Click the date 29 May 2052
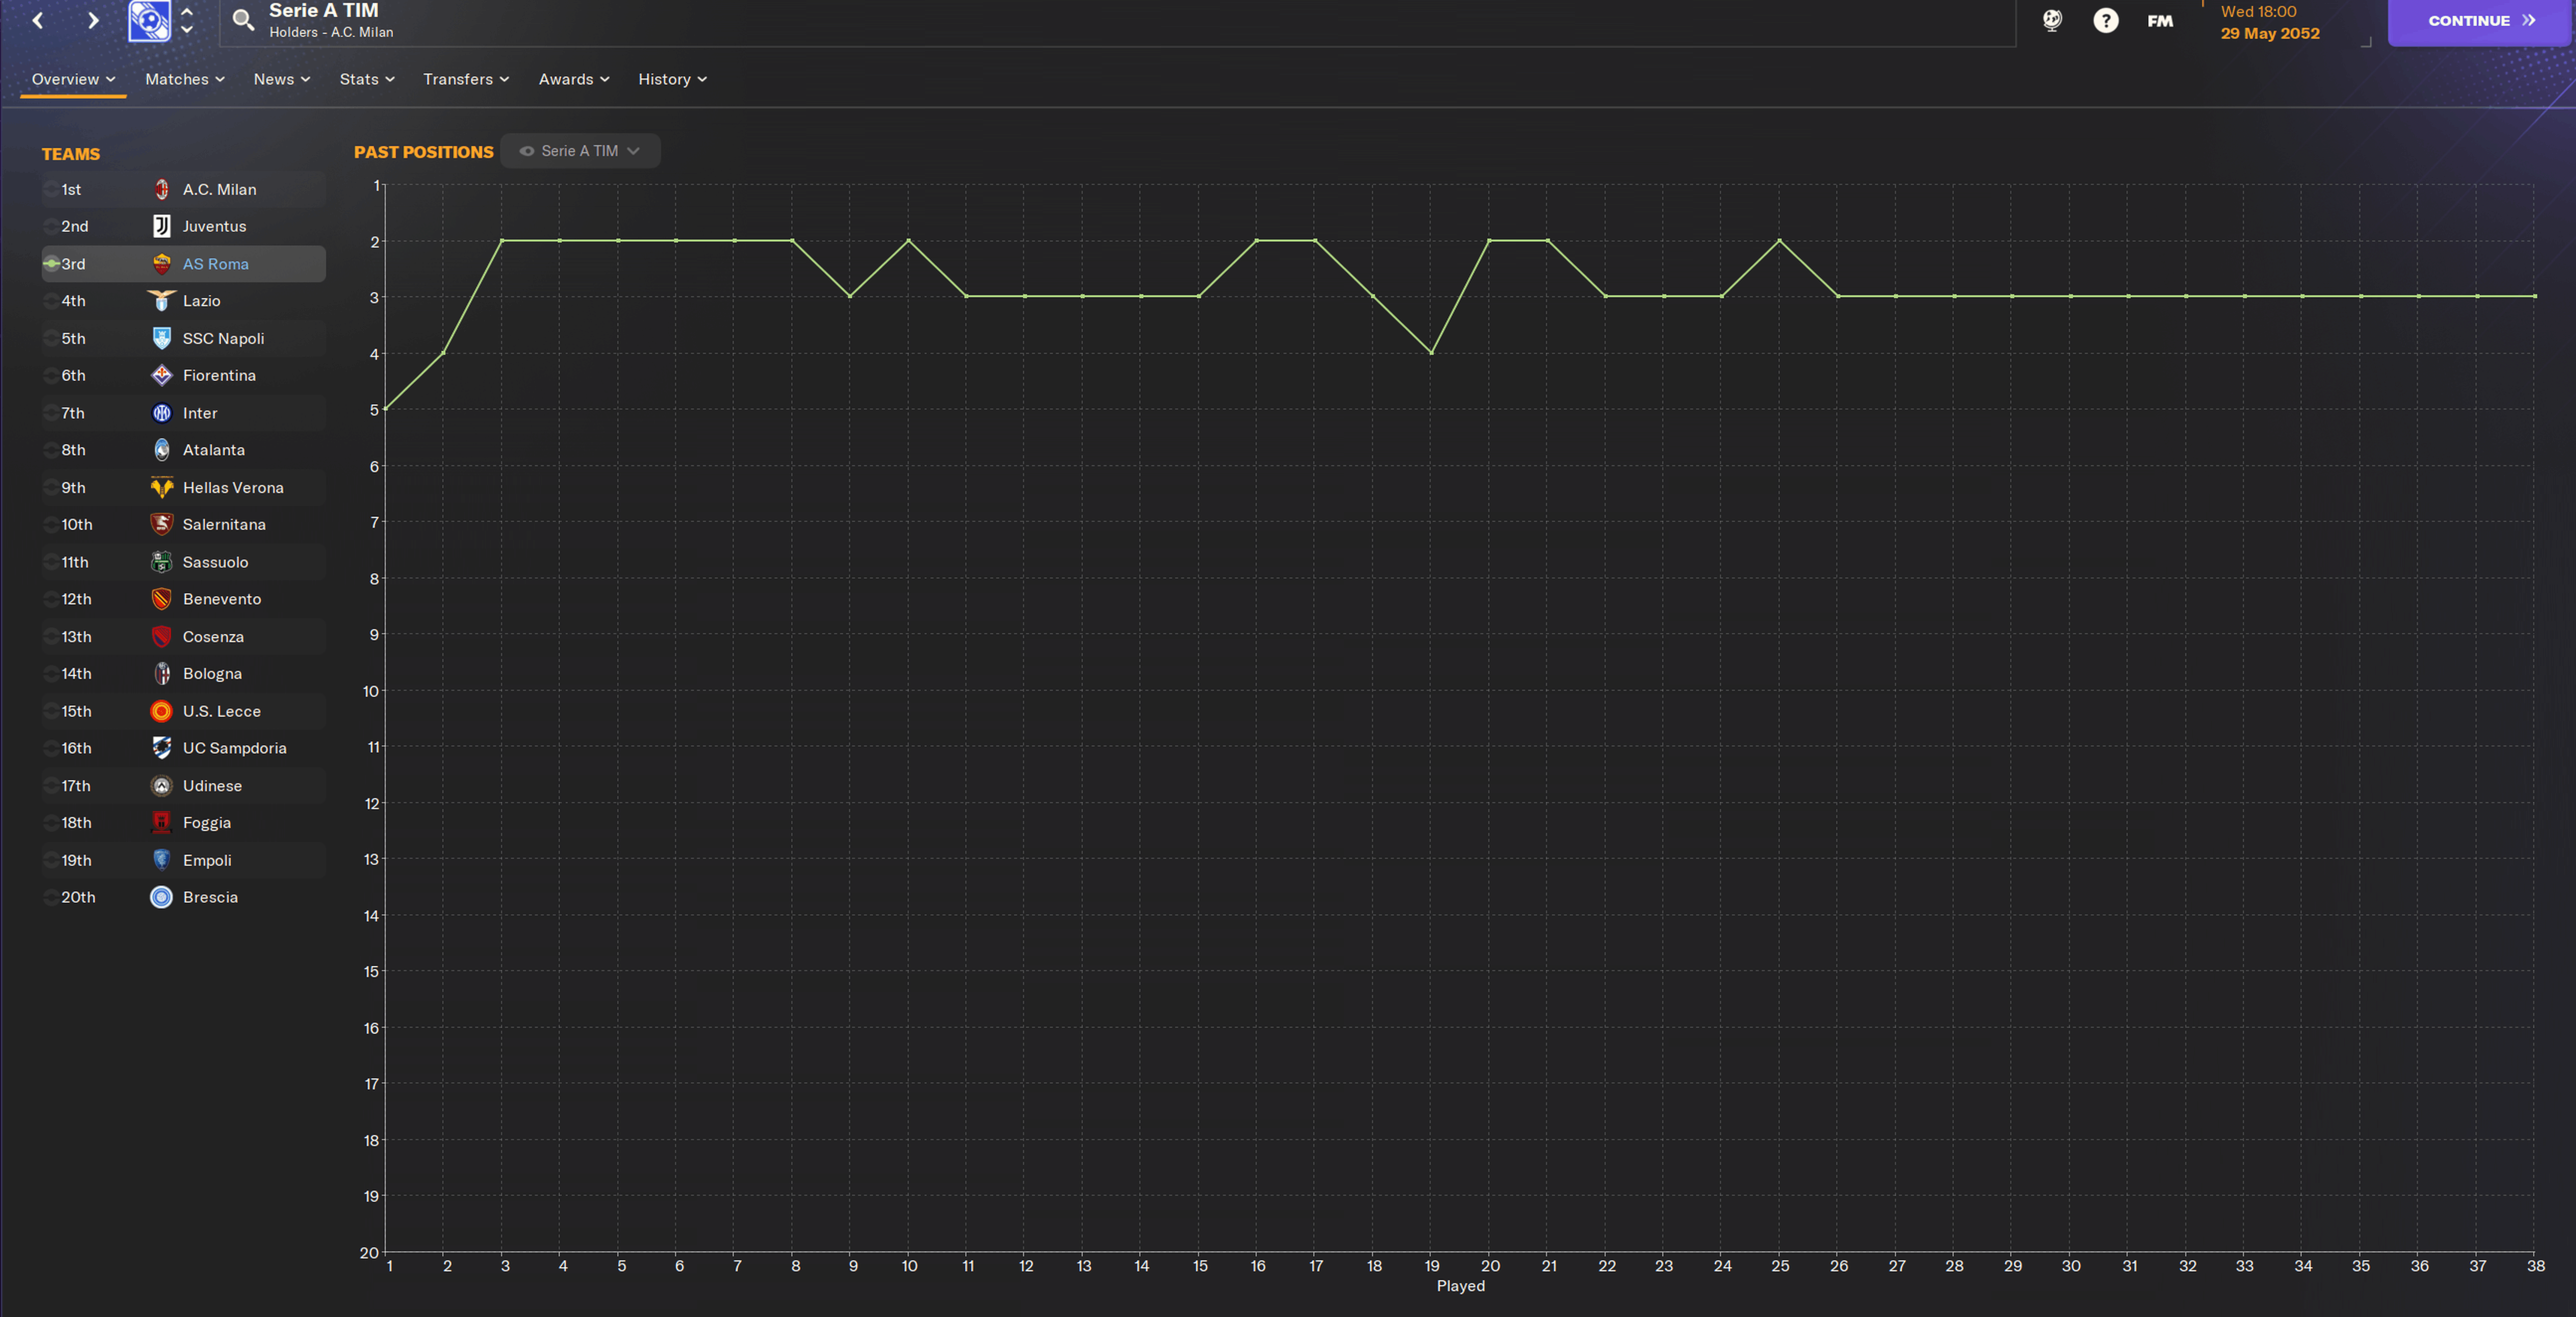 (2269, 33)
